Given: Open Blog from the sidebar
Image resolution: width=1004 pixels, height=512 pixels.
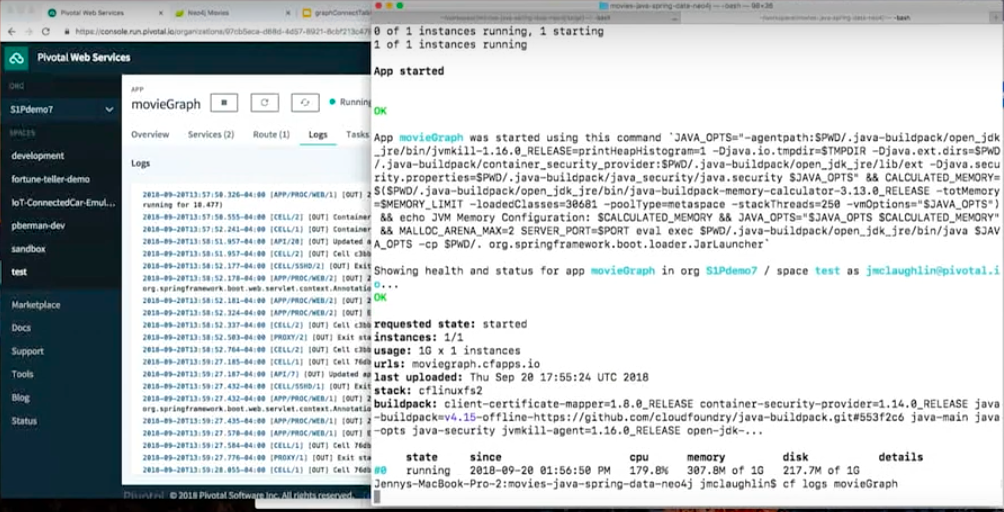Looking at the screenshot, I should pyautogui.click(x=20, y=397).
